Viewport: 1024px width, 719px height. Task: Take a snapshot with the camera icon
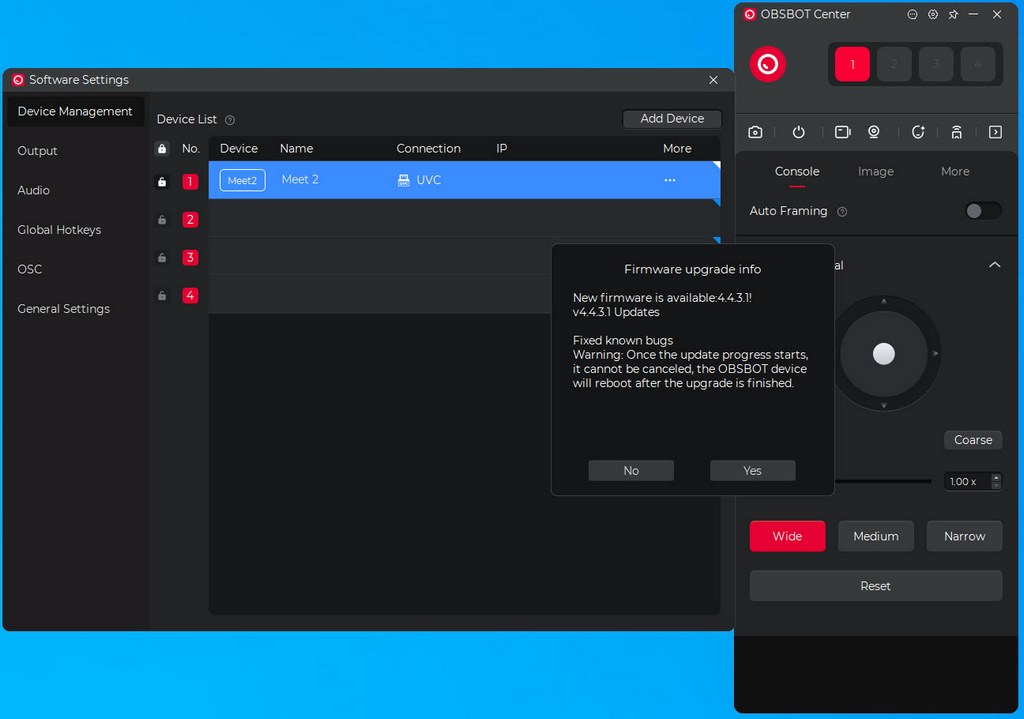755,133
